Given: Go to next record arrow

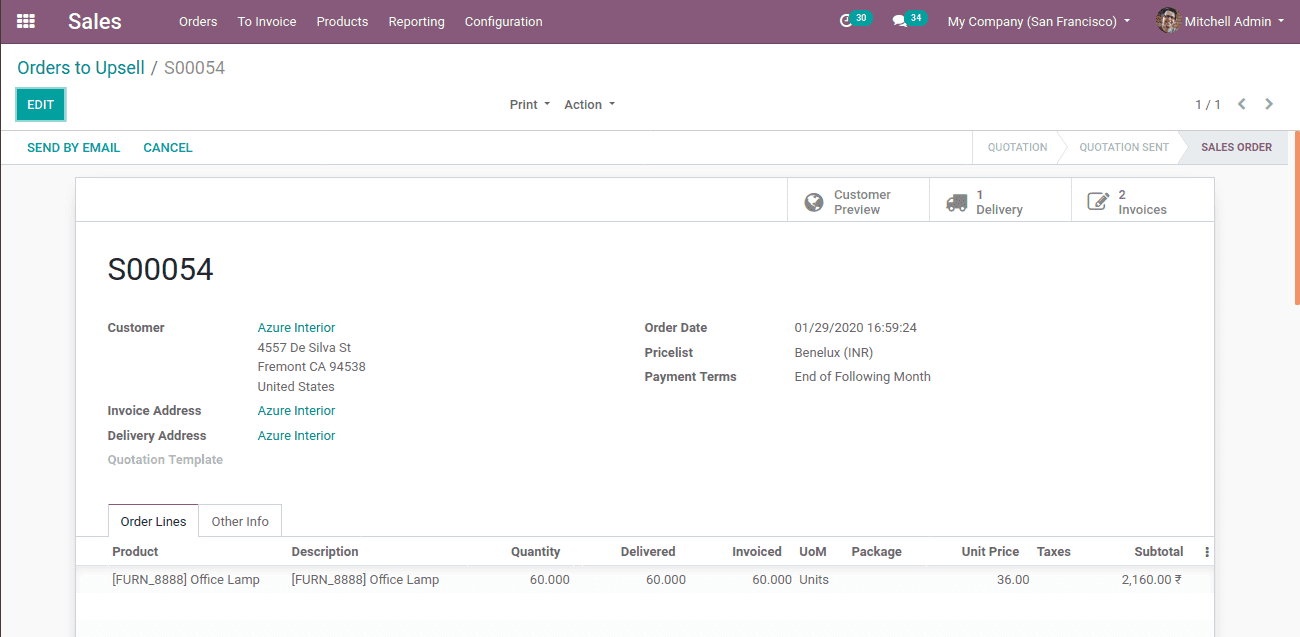Looking at the screenshot, I should [x=1269, y=104].
